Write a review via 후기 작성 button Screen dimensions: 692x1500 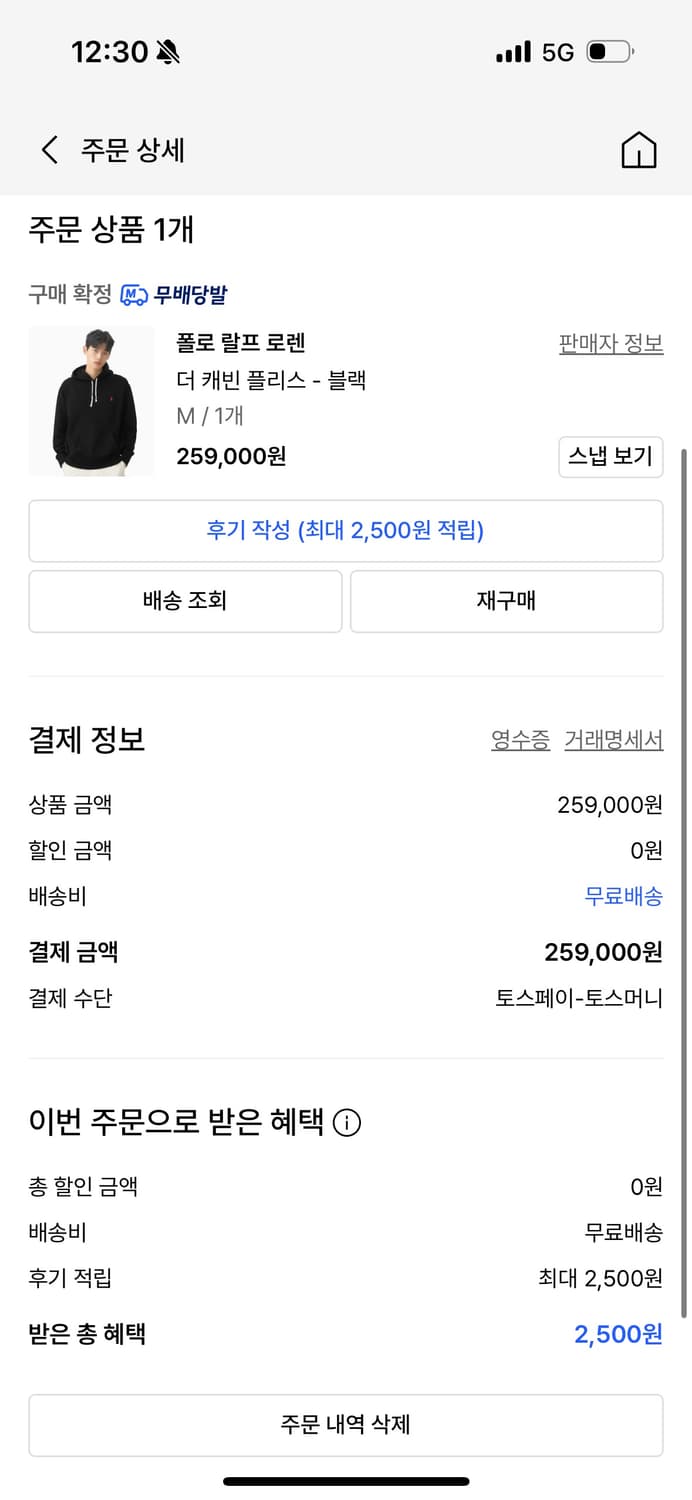345,531
